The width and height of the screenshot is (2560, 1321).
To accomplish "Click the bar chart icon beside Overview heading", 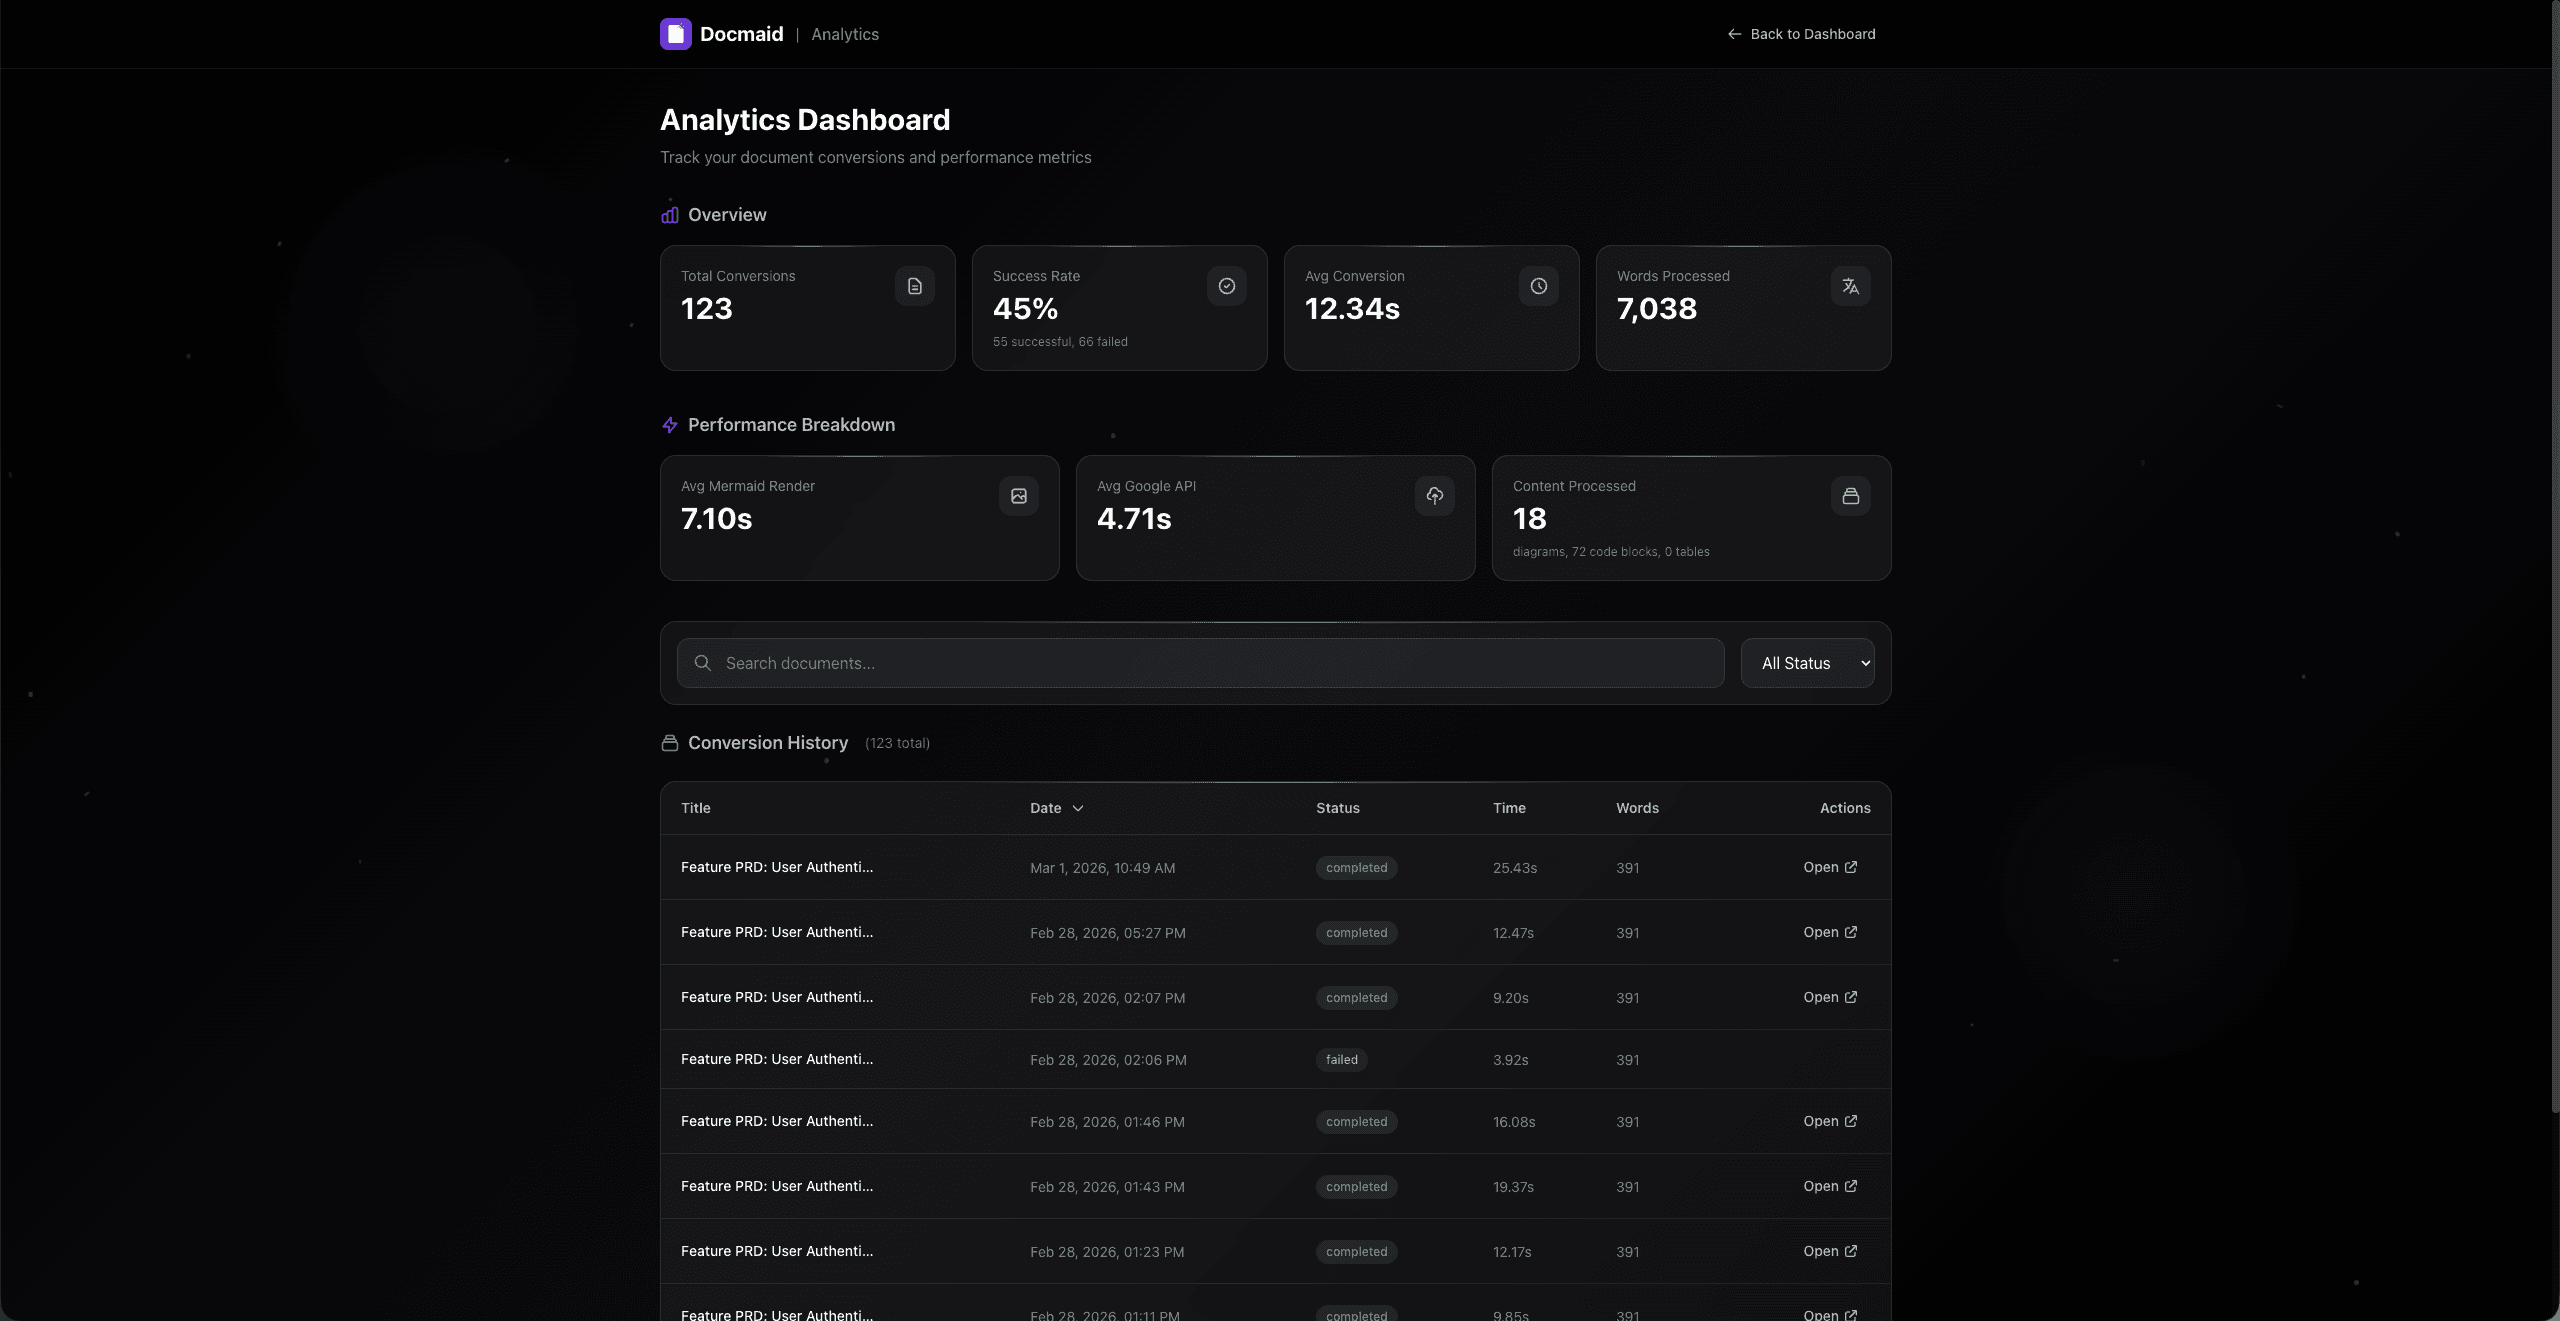I will tap(670, 215).
